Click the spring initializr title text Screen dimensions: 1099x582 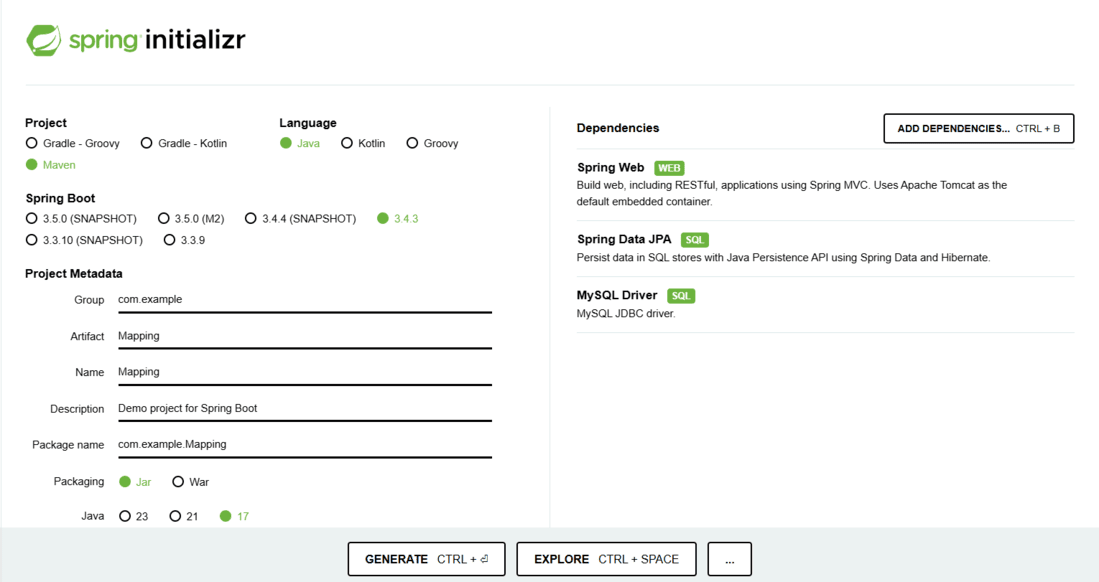tap(157, 40)
